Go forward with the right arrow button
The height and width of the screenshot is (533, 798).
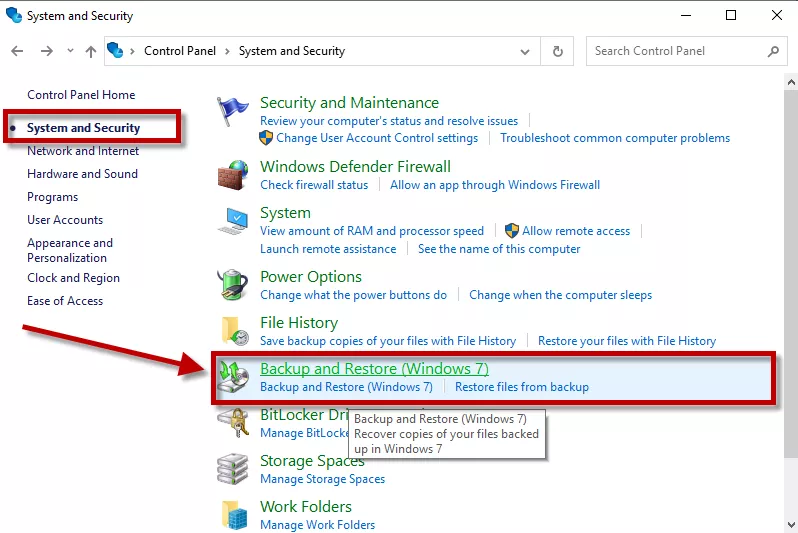coord(47,51)
